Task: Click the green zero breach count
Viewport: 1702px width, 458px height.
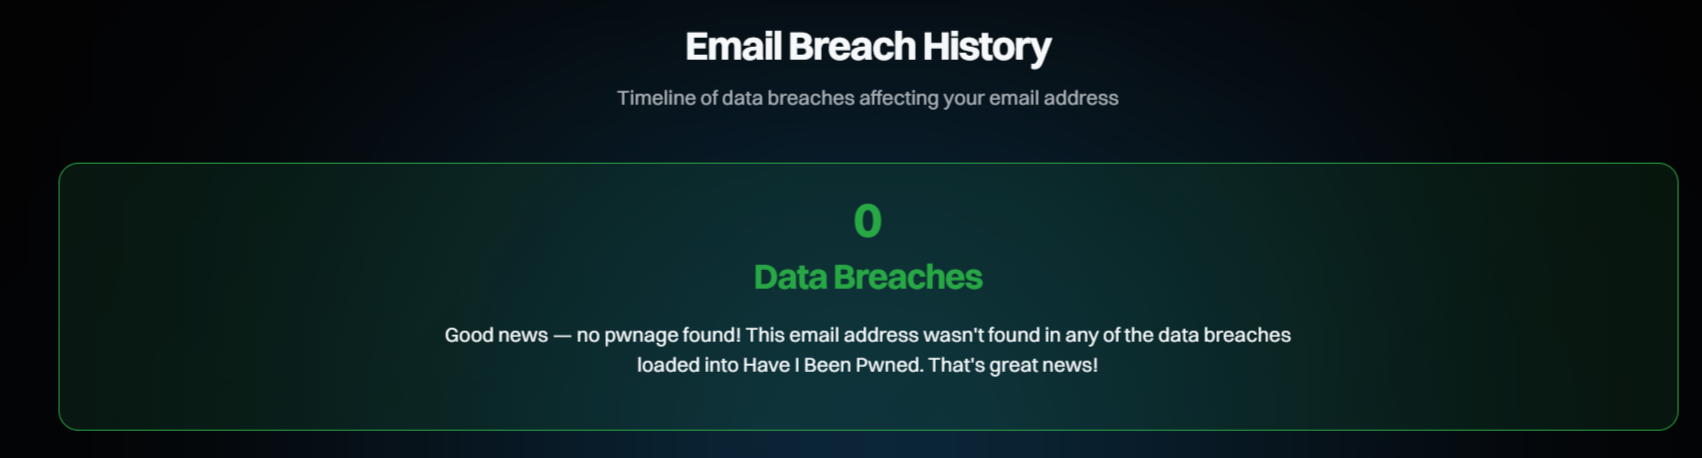Action: point(867,221)
